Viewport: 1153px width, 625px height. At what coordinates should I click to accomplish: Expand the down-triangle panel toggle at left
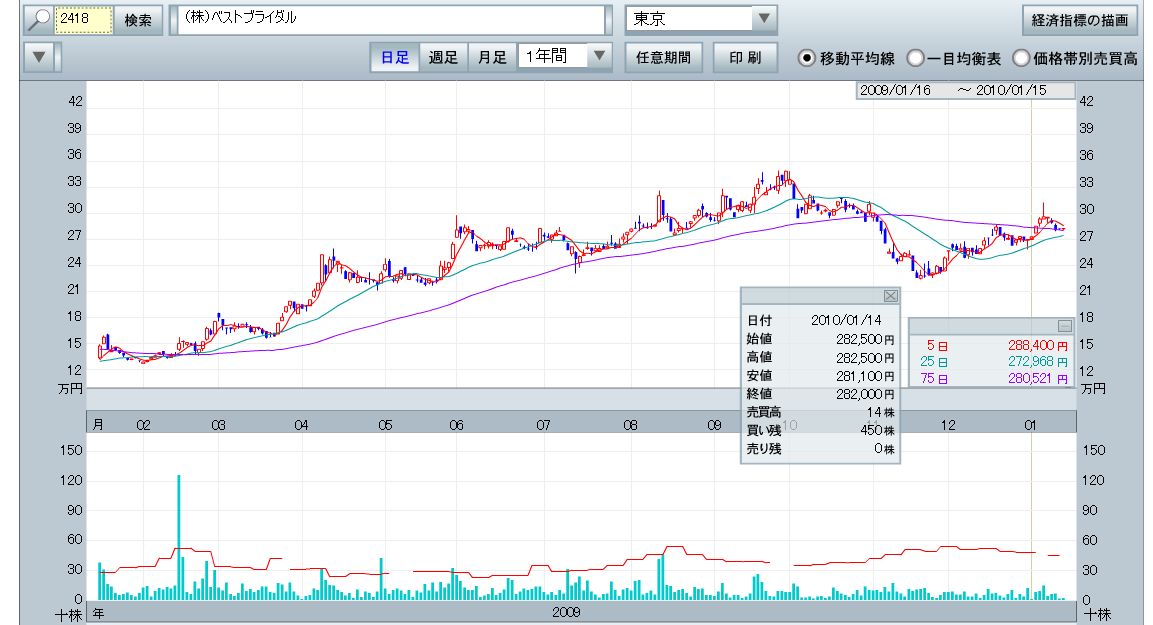pos(39,57)
